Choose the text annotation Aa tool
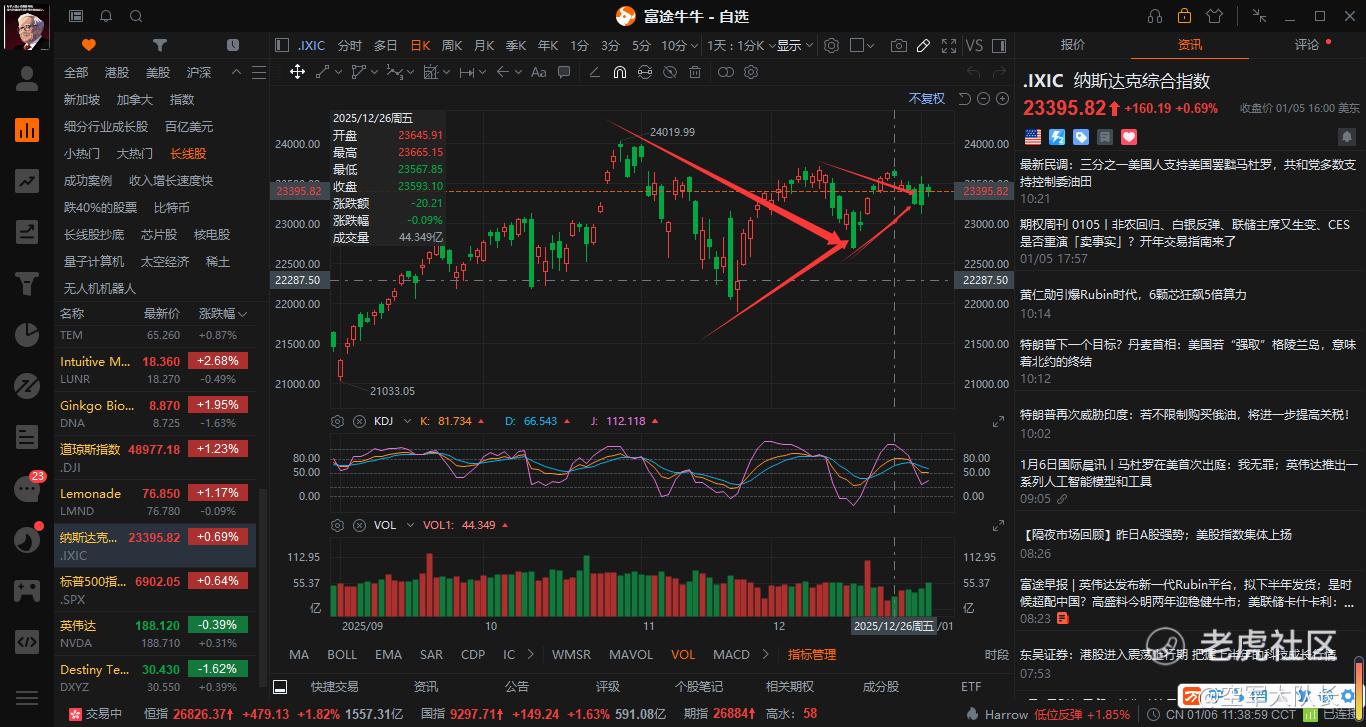Viewport: 1366px width, 727px height. [539, 72]
